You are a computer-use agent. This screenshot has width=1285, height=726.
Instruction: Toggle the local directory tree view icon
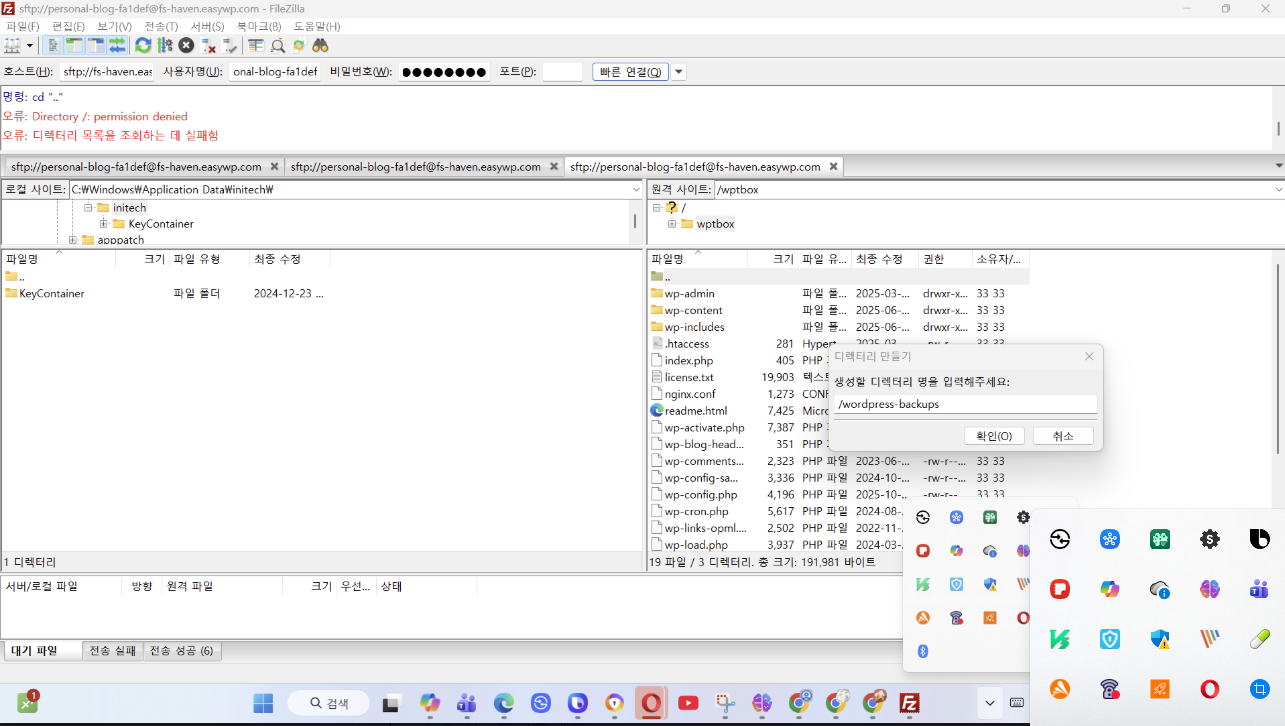tap(75, 45)
